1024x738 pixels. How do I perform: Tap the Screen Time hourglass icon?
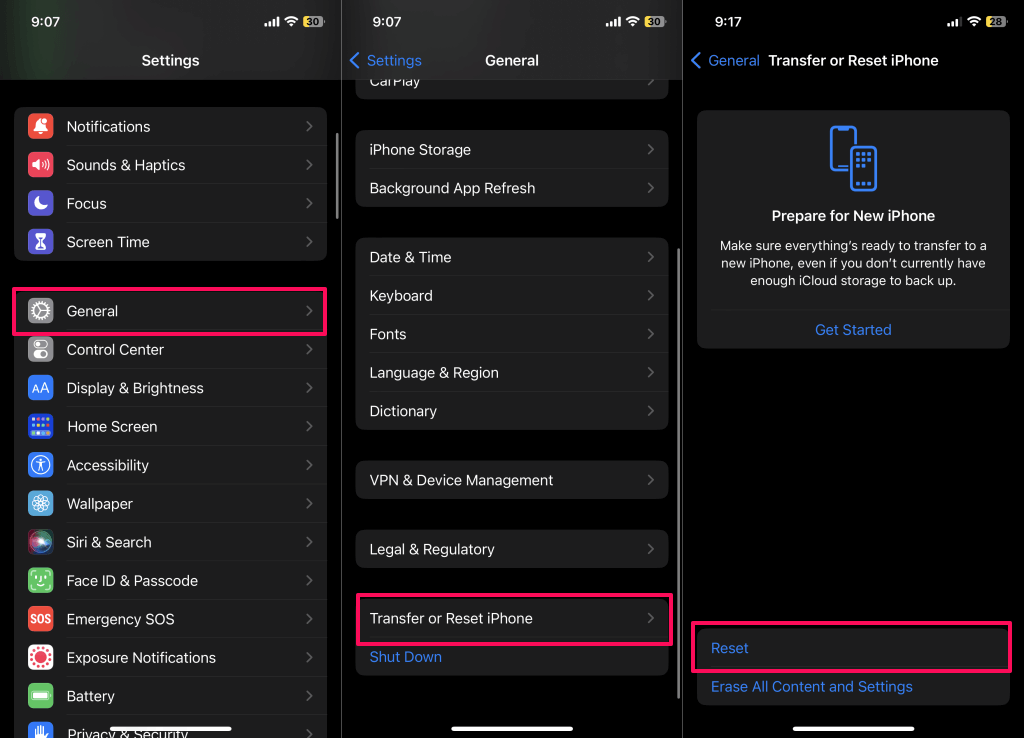41,242
